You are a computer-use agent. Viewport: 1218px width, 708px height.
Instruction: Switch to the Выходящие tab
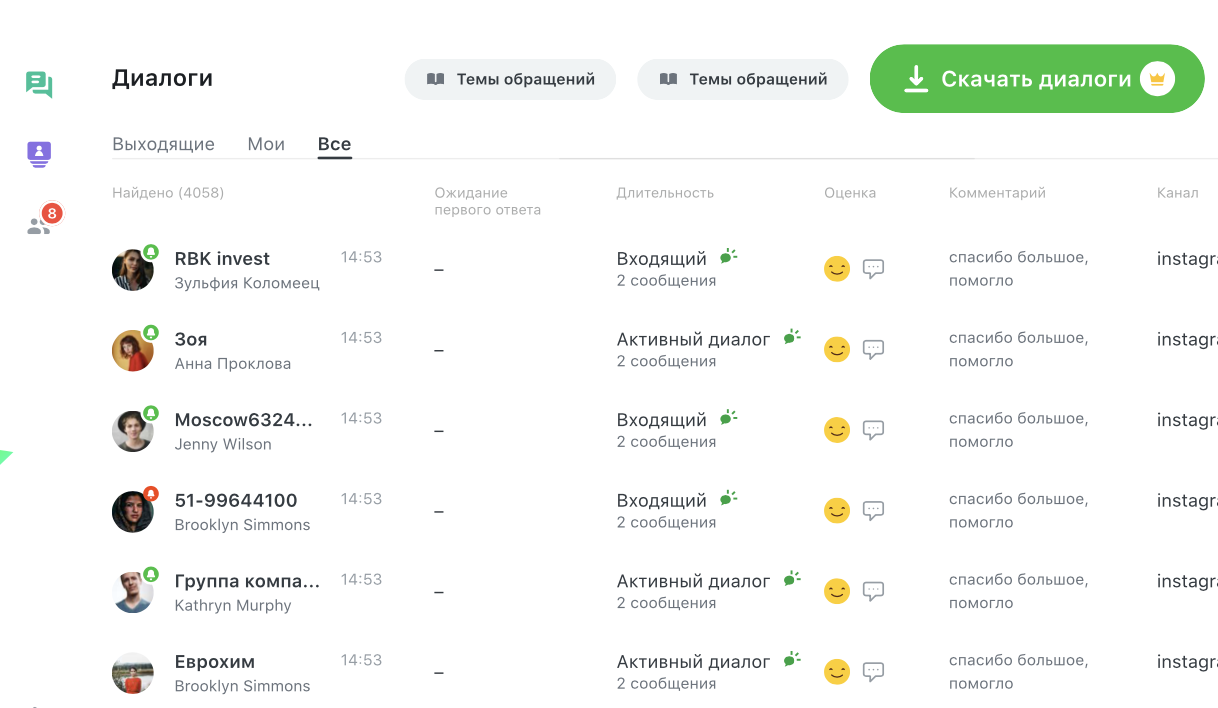(x=163, y=144)
